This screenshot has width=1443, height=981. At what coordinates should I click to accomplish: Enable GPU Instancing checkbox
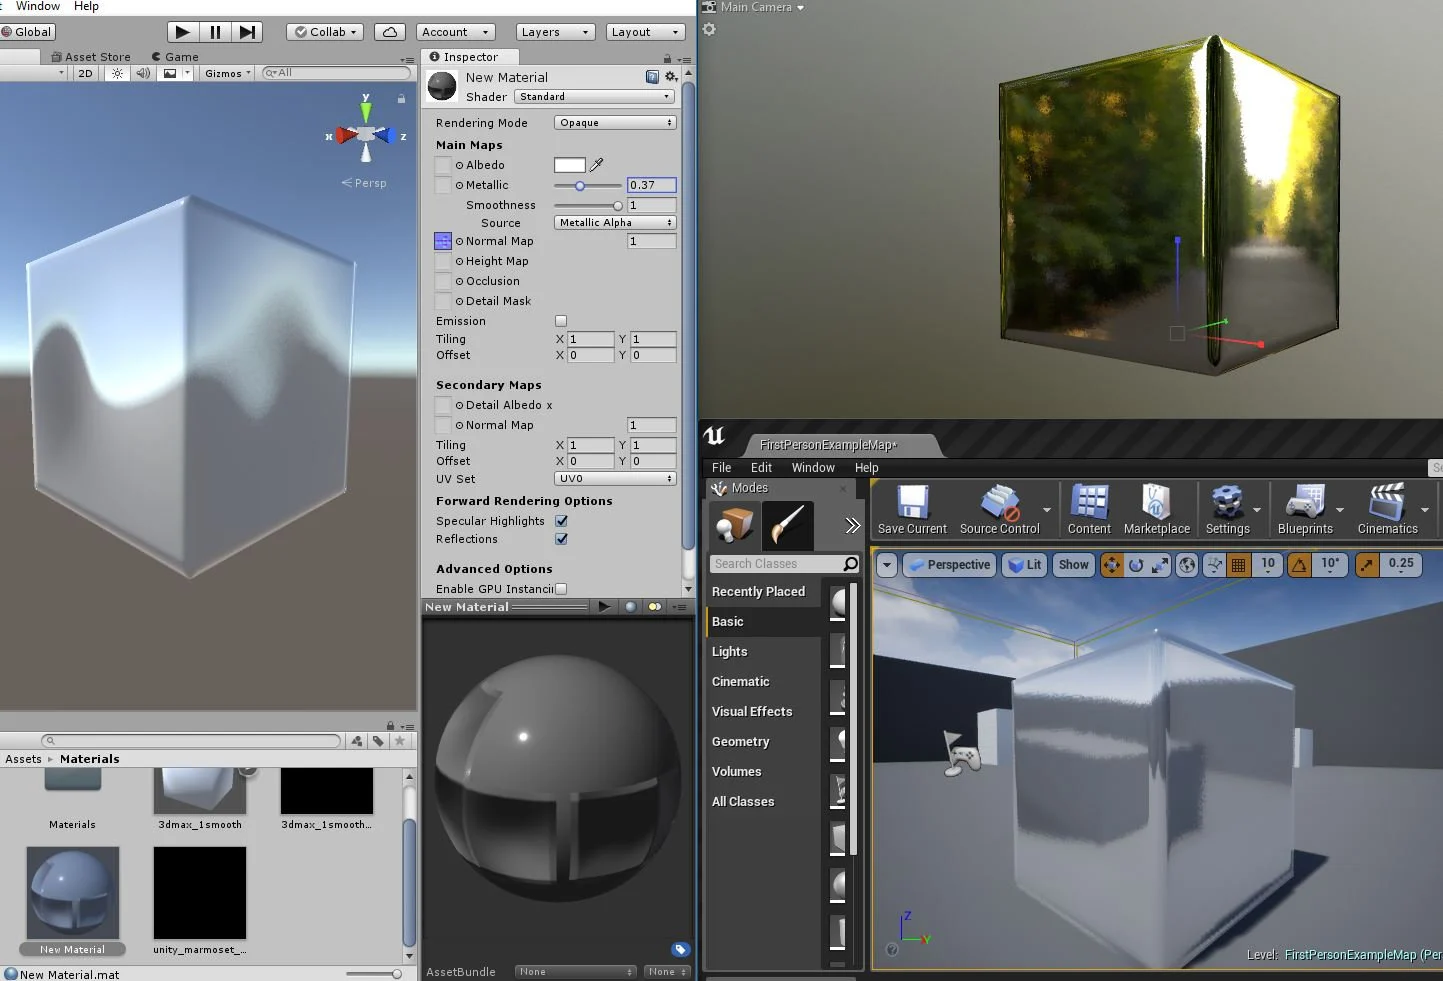[x=561, y=589]
